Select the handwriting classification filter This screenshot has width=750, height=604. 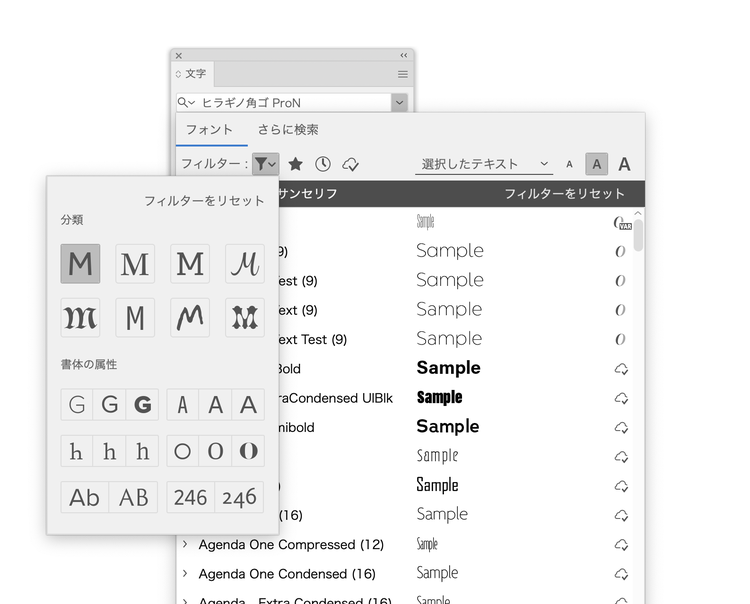[x=190, y=318]
